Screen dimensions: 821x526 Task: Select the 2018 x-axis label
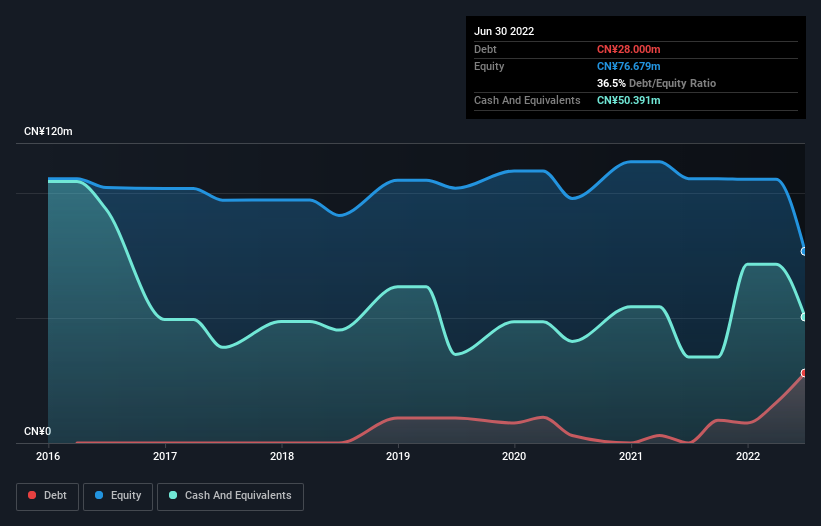point(282,456)
